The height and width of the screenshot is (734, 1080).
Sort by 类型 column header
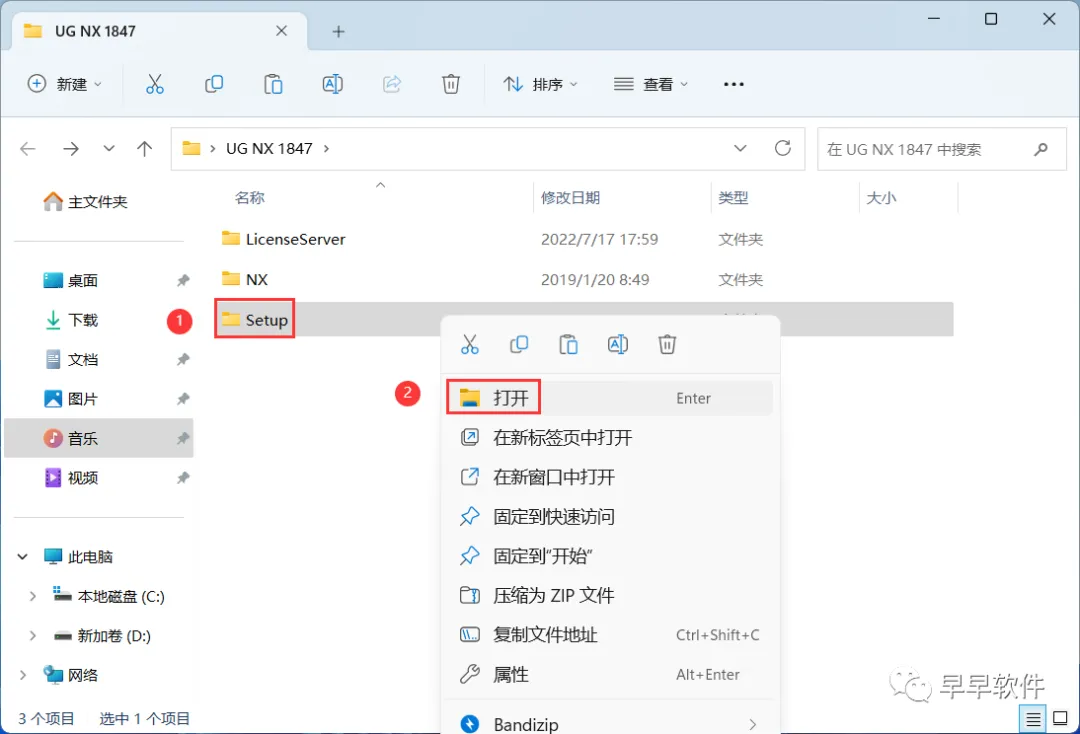(x=733, y=198)
